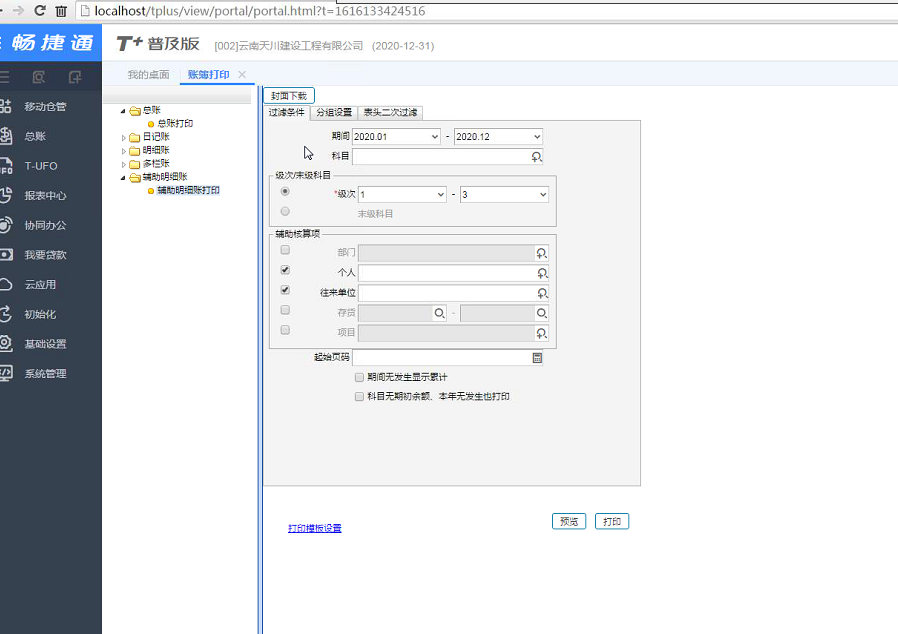Click the 打印 button
Viewport: 898px width, 634px height.
612,522
